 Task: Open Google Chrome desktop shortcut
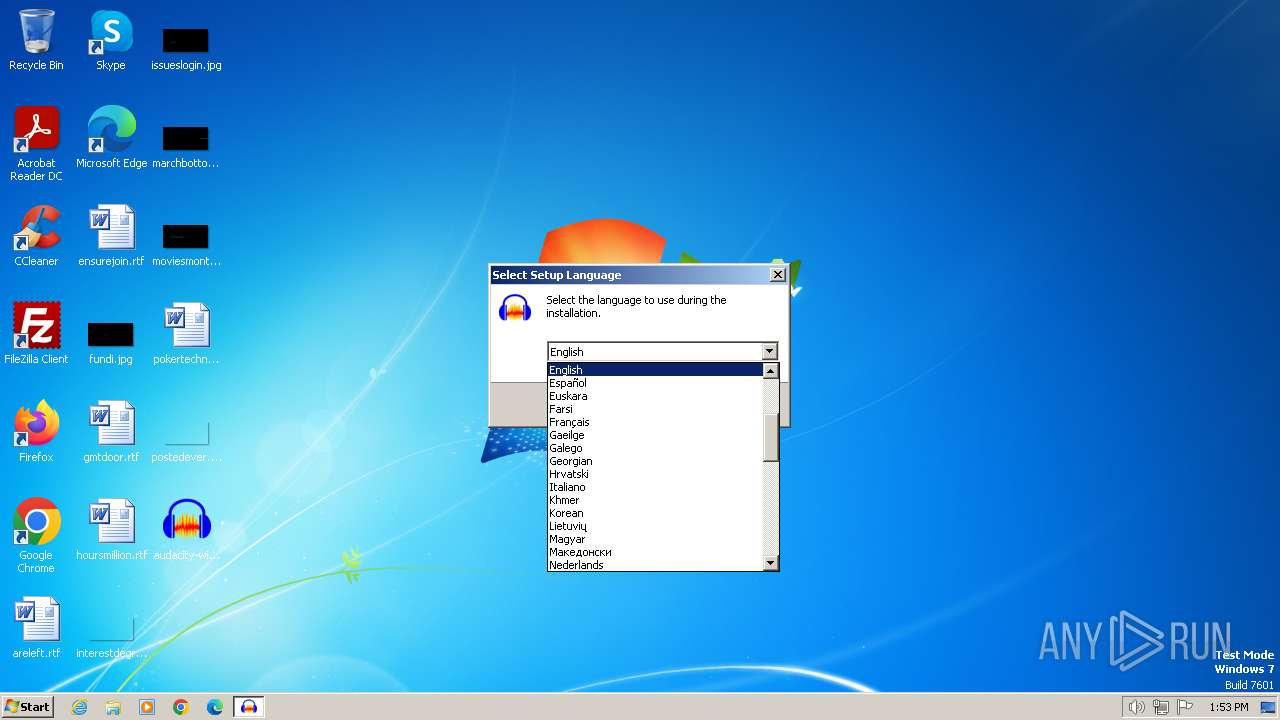tap(36, 536)
